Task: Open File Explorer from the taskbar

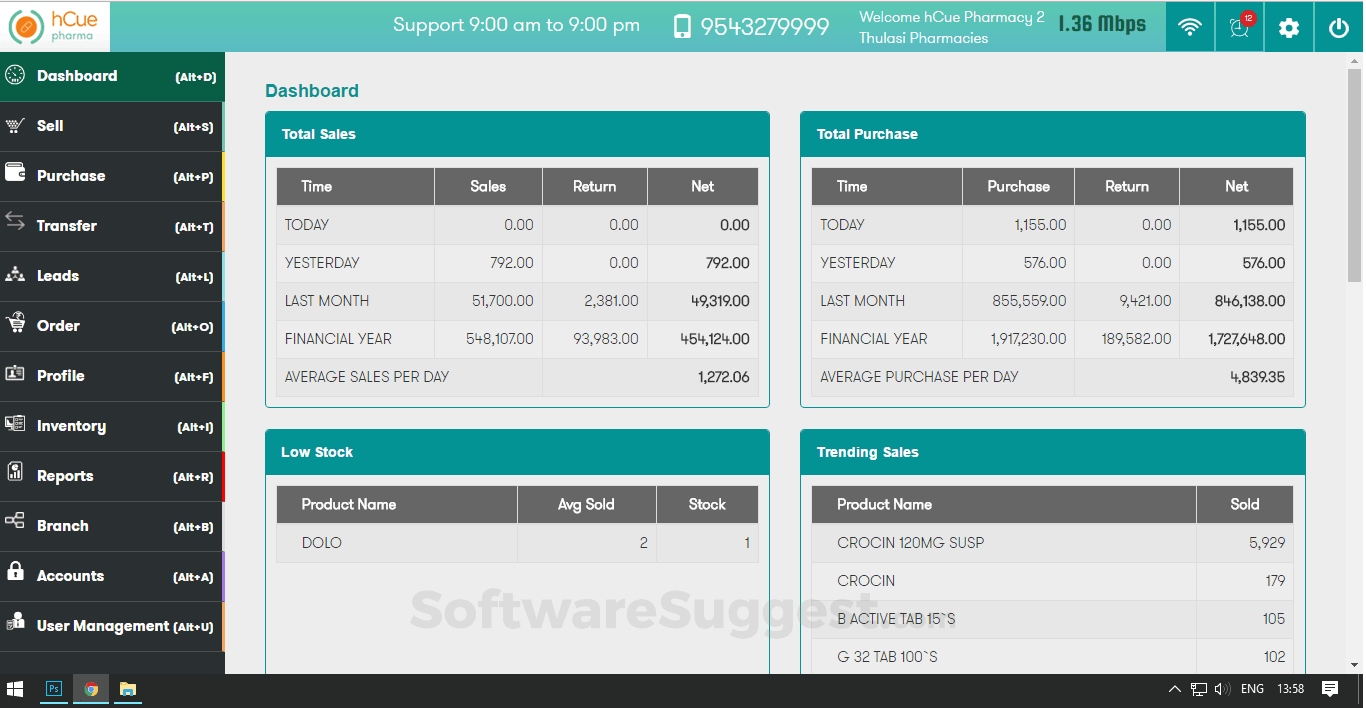Action: point(127,689)
